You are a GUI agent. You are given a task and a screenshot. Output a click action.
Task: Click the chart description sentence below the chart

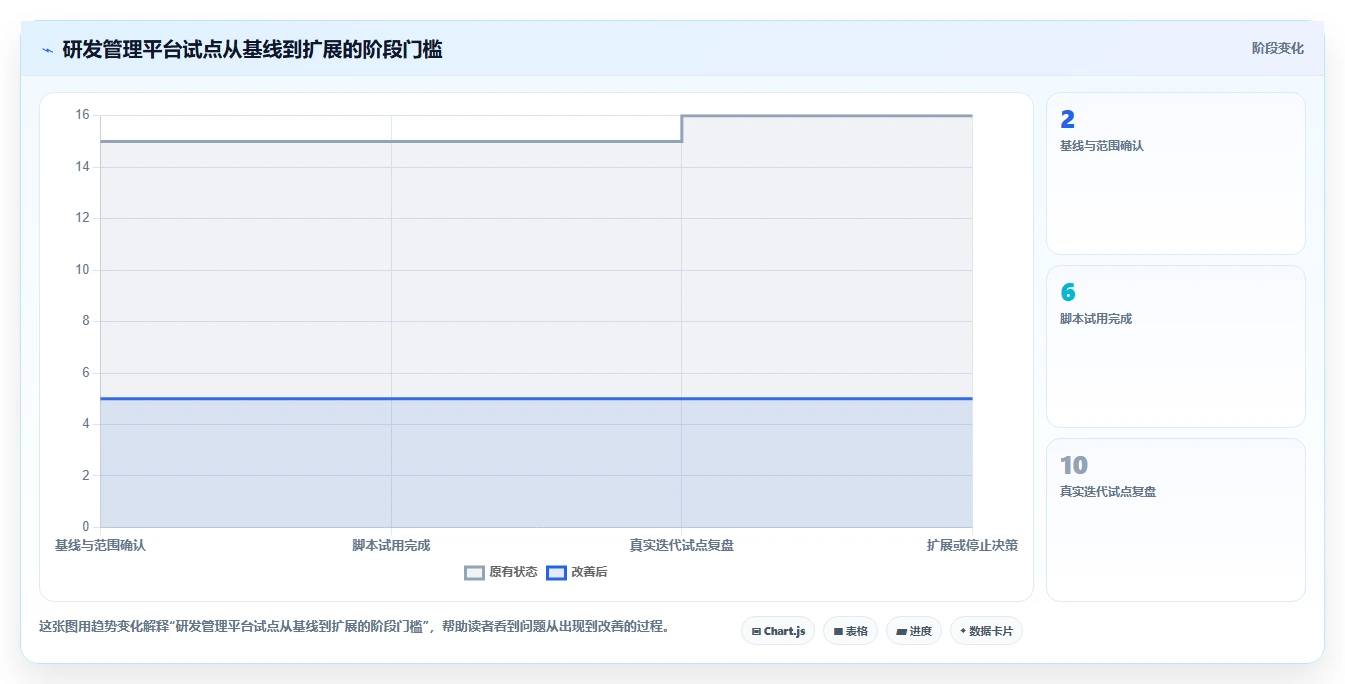354,627
